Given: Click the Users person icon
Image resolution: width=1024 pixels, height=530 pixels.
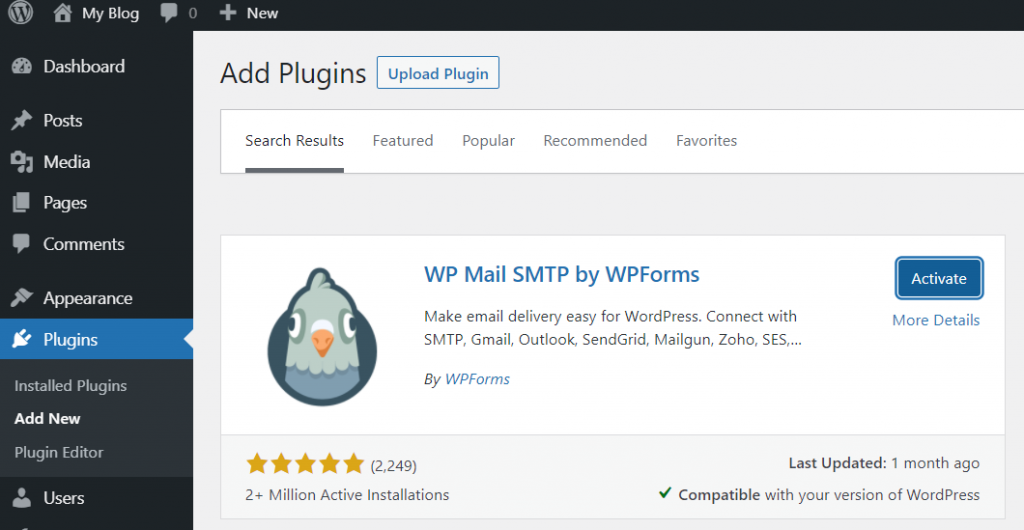Looking at the screenshot, I should [22, 498].
